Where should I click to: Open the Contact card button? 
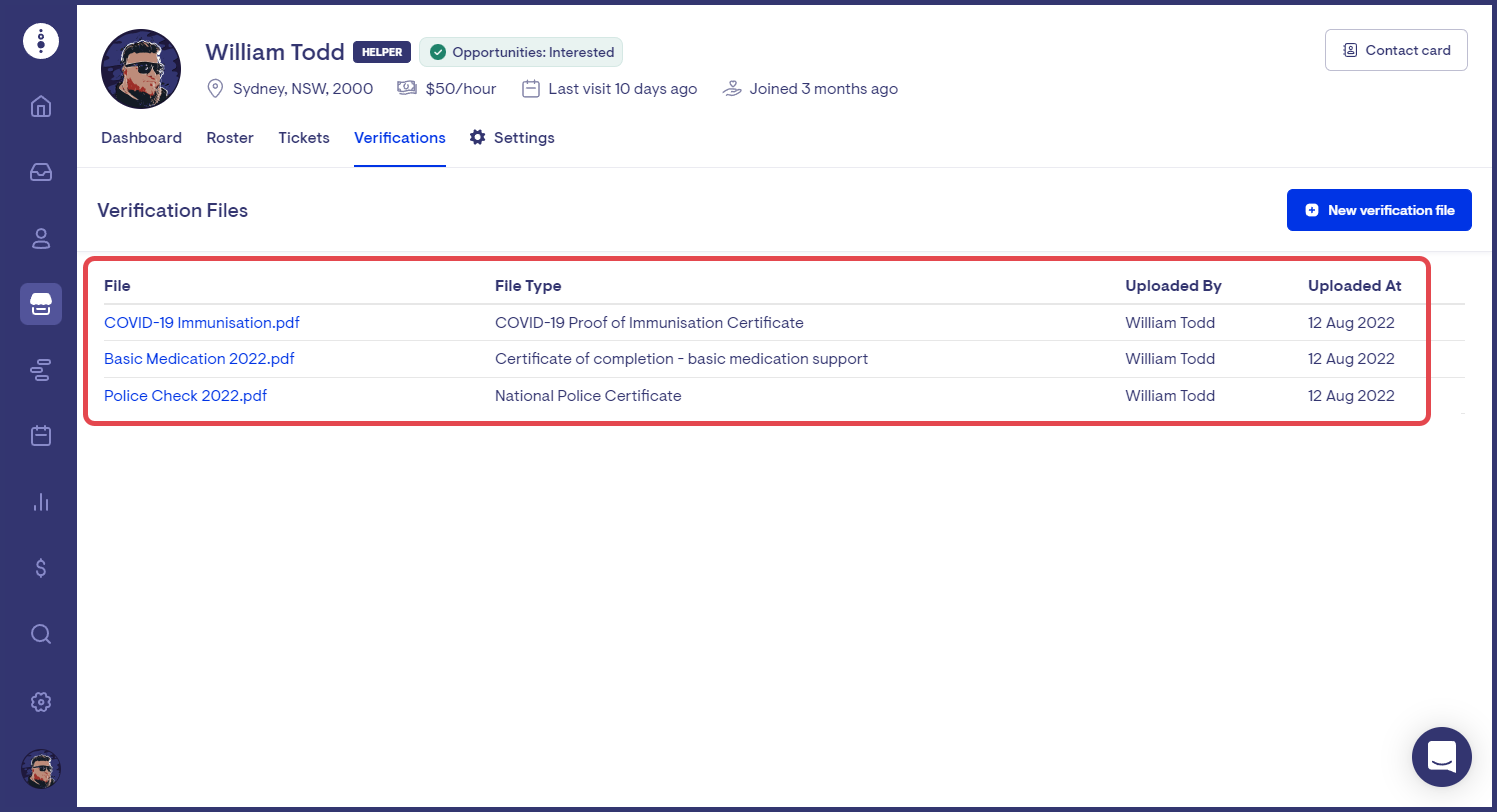coord(1396,50)
